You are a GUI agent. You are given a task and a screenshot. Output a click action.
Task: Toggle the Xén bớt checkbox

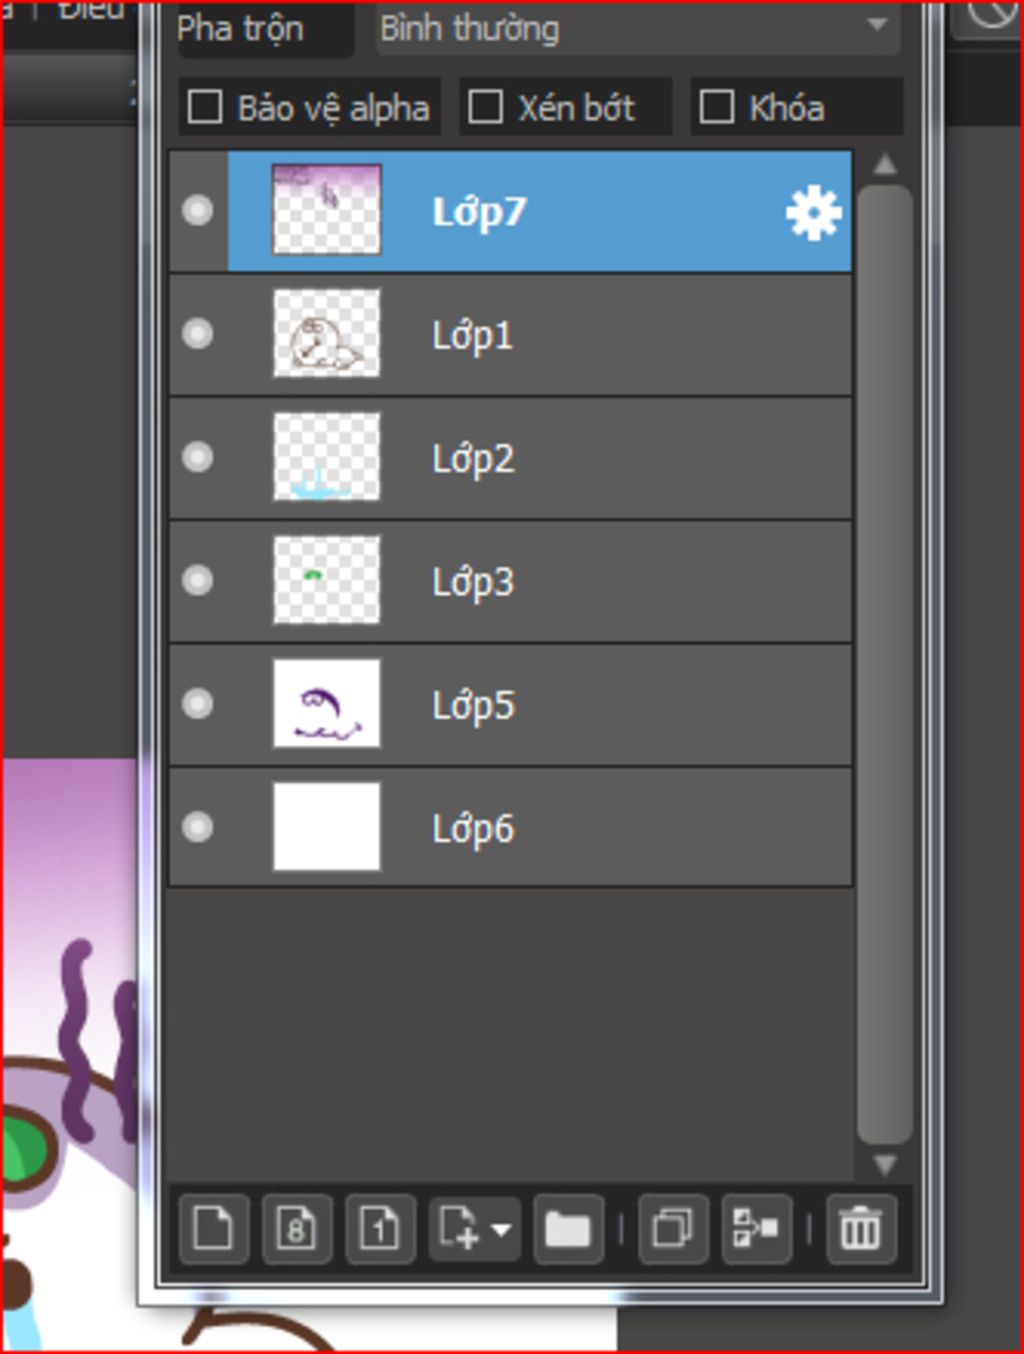tap(485, 107)
